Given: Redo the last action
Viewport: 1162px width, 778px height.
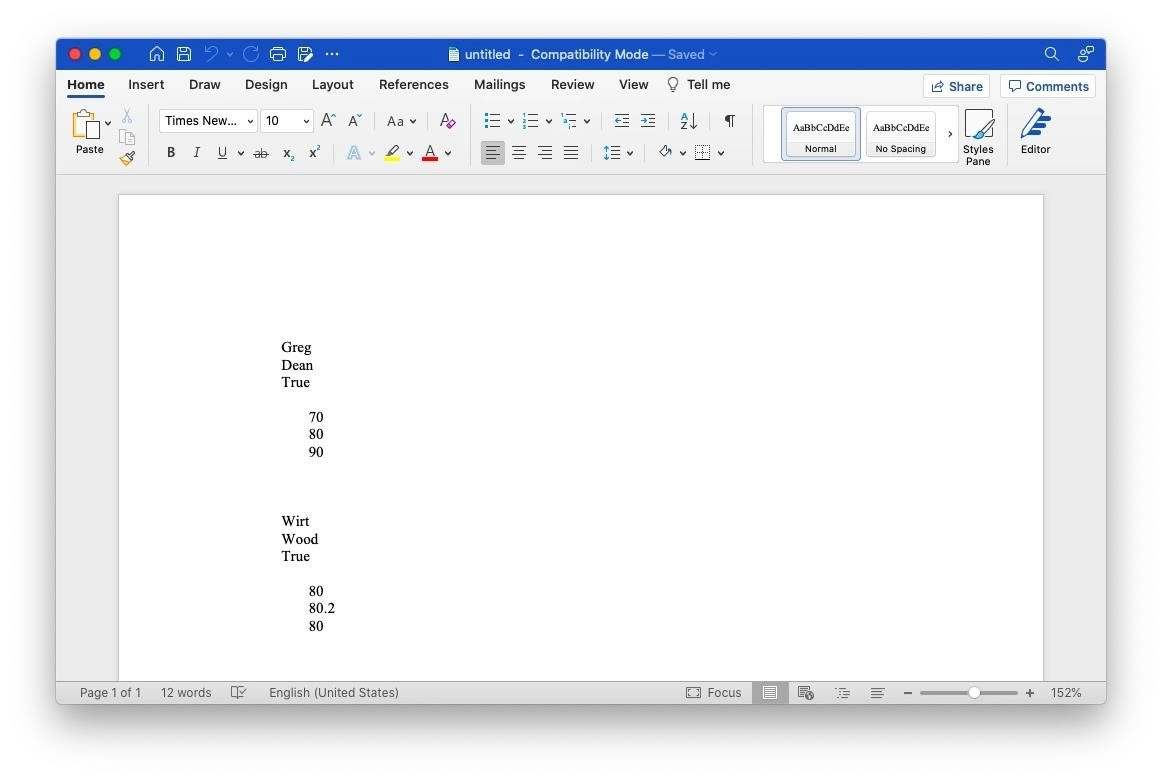Looking at the screenshot, I should [251, 54].
